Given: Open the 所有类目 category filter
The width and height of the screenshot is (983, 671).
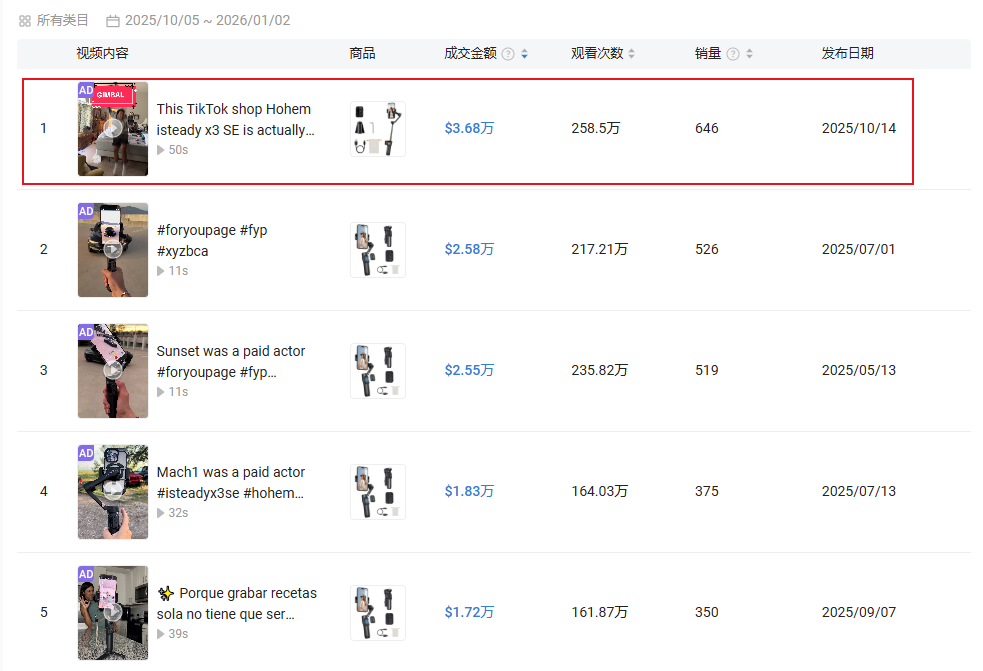Looking at the screenshot, I should coord(60,19).
